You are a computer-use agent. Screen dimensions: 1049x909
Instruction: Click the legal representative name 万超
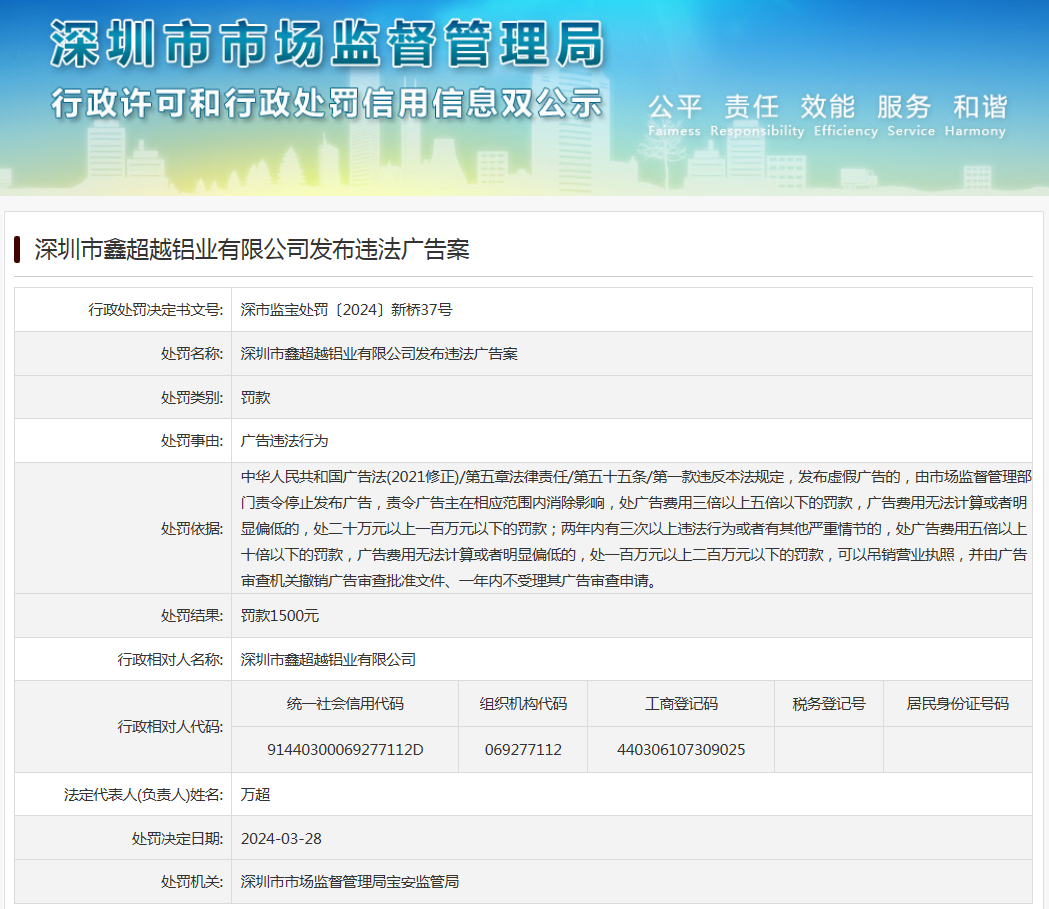click(x=256, y=795)
